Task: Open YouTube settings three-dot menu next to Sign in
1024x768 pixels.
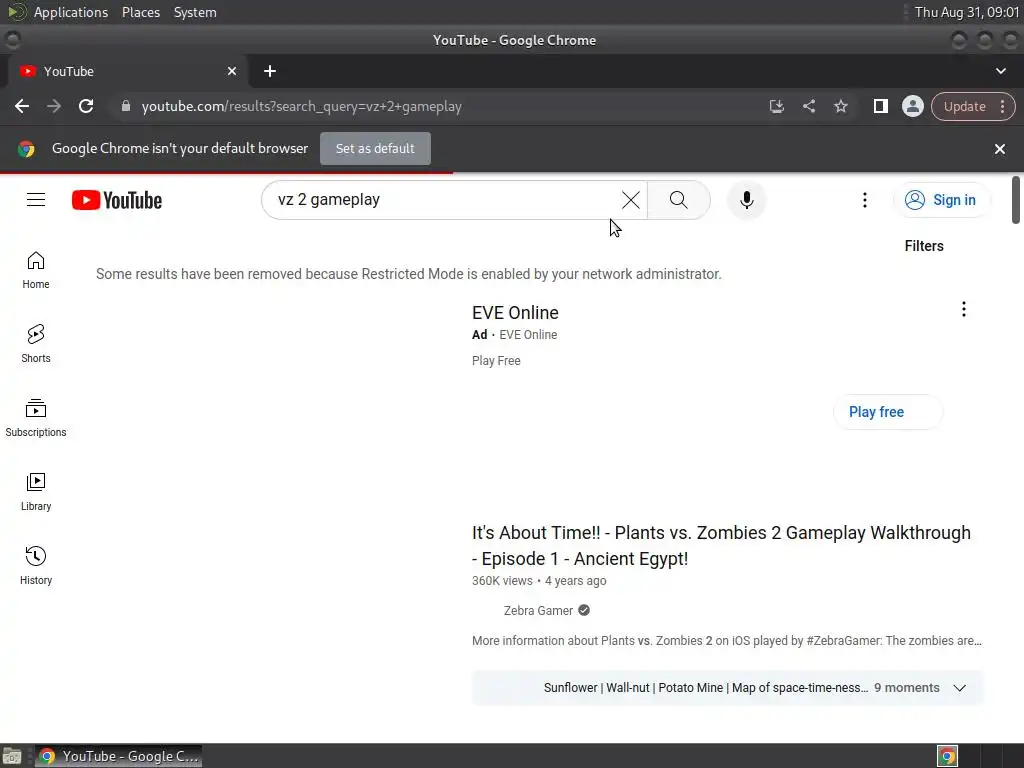Action: [x=865, y=200]
